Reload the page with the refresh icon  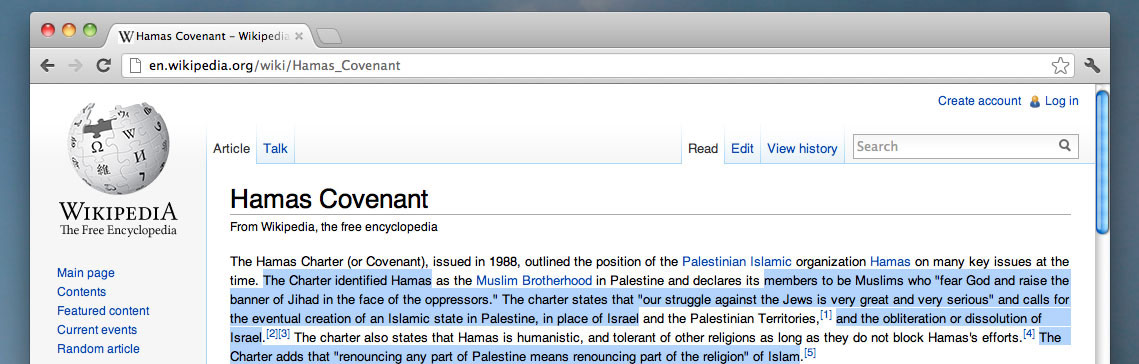pos(103,65)
